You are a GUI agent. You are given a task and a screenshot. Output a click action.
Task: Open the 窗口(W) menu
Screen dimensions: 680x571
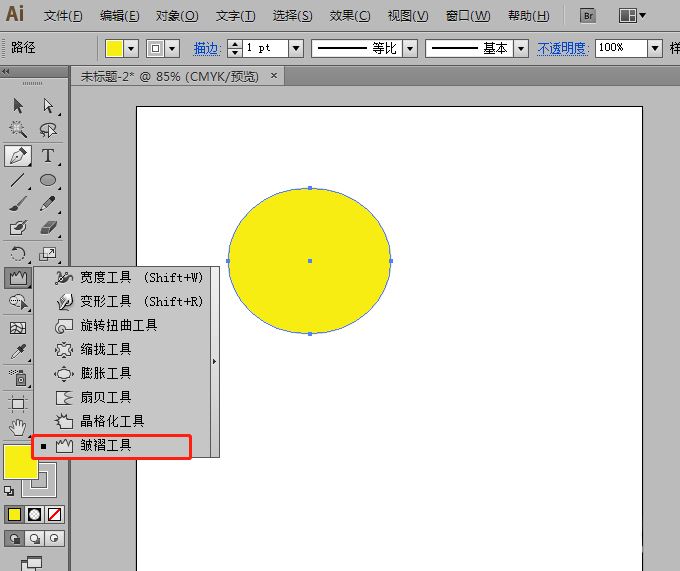pyautogui.click(x=468, y=16)
